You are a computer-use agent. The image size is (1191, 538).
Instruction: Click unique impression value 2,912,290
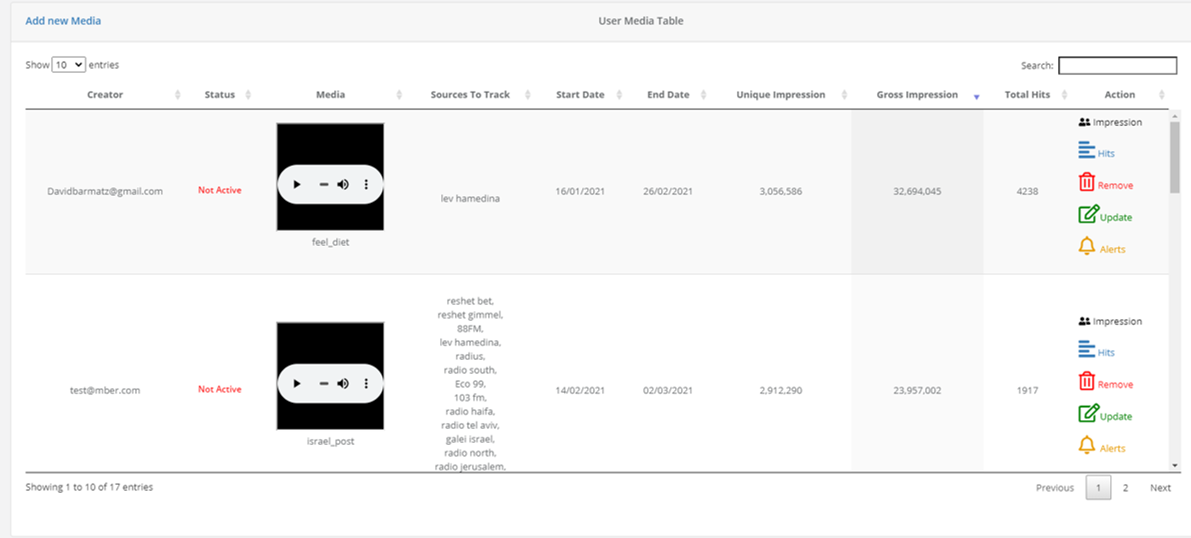click(780, 391)
